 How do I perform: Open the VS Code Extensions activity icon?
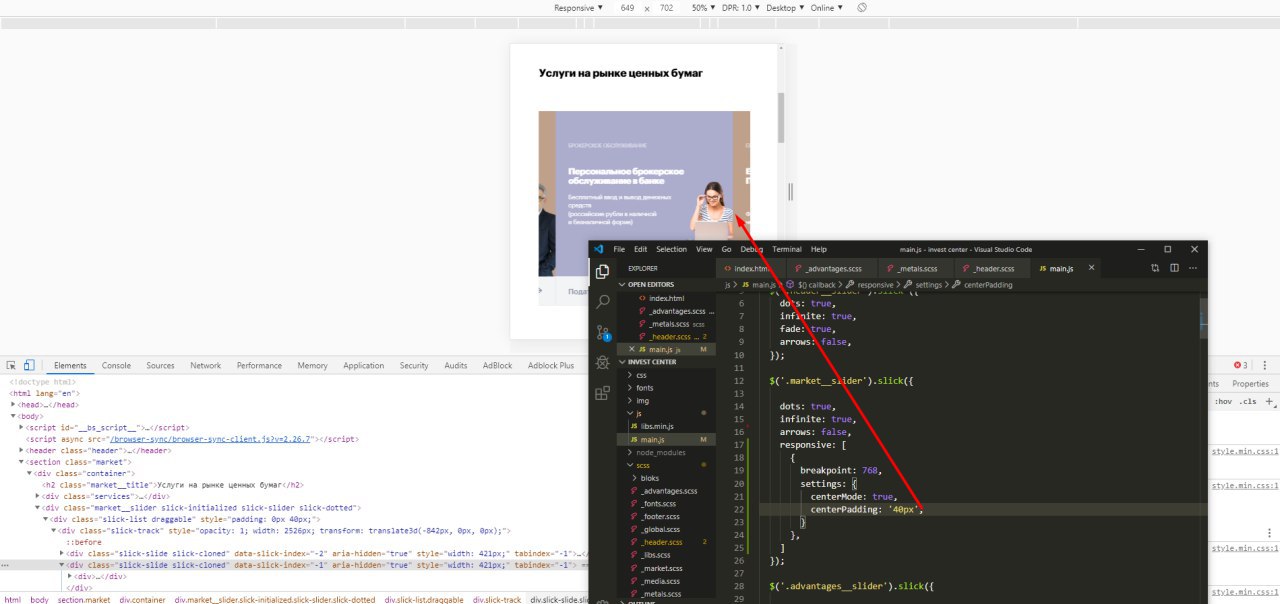(x=603, y=393)
